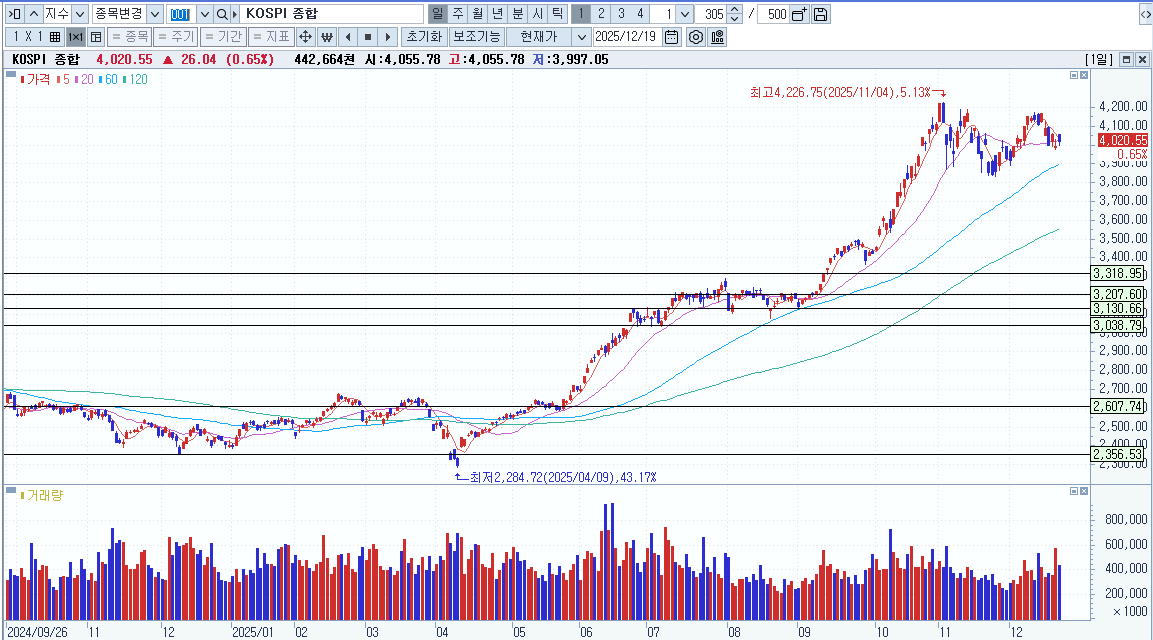Click the magnifier symbol search icon
Screen dimensions: 1153x640
pos(222,14)
